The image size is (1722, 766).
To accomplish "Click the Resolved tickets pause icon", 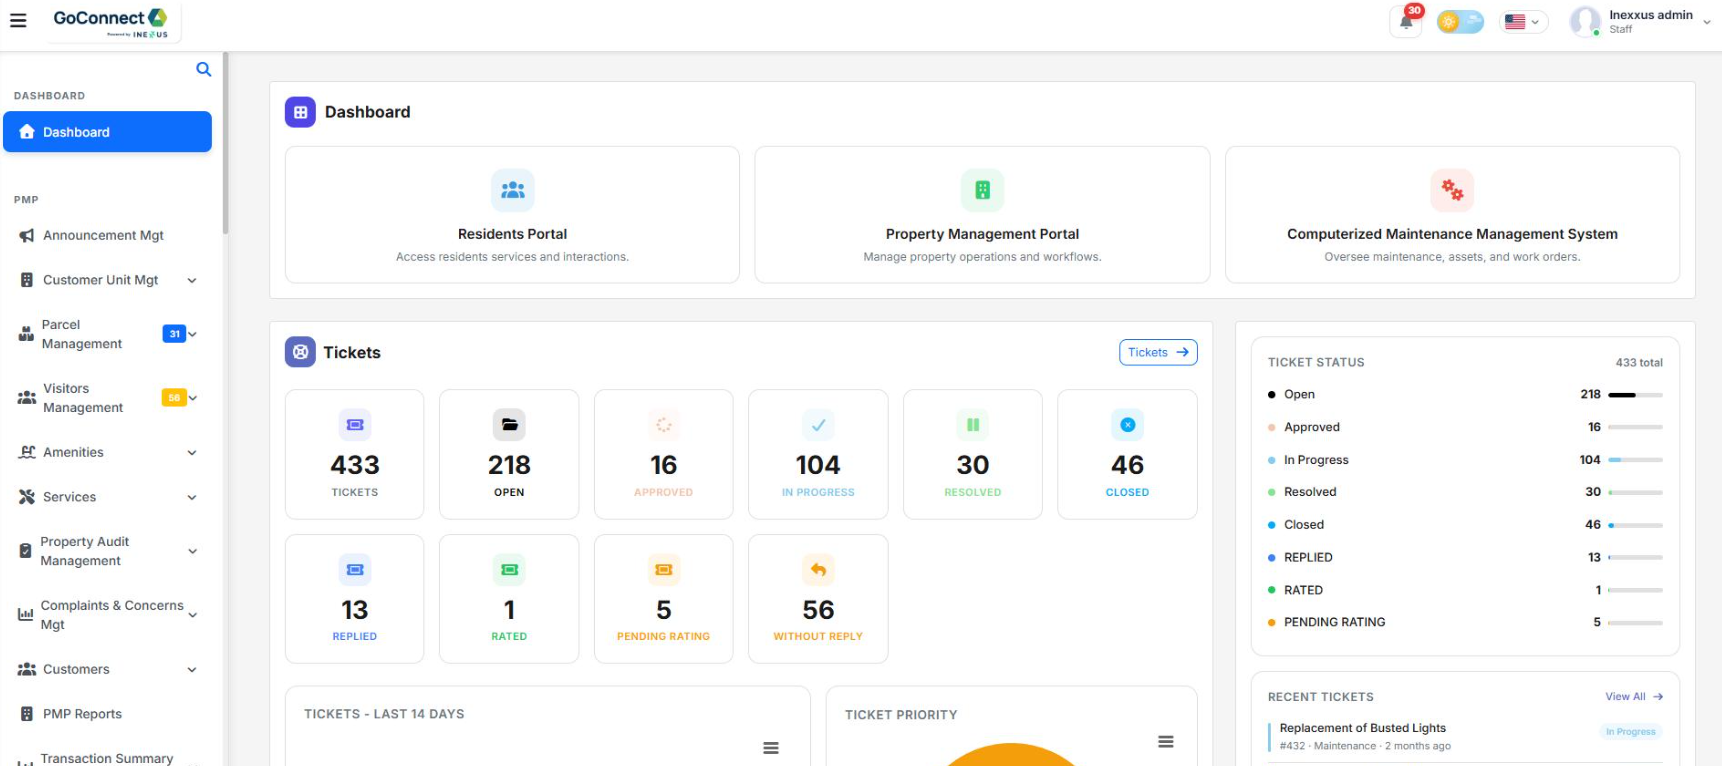I will 972,425.
